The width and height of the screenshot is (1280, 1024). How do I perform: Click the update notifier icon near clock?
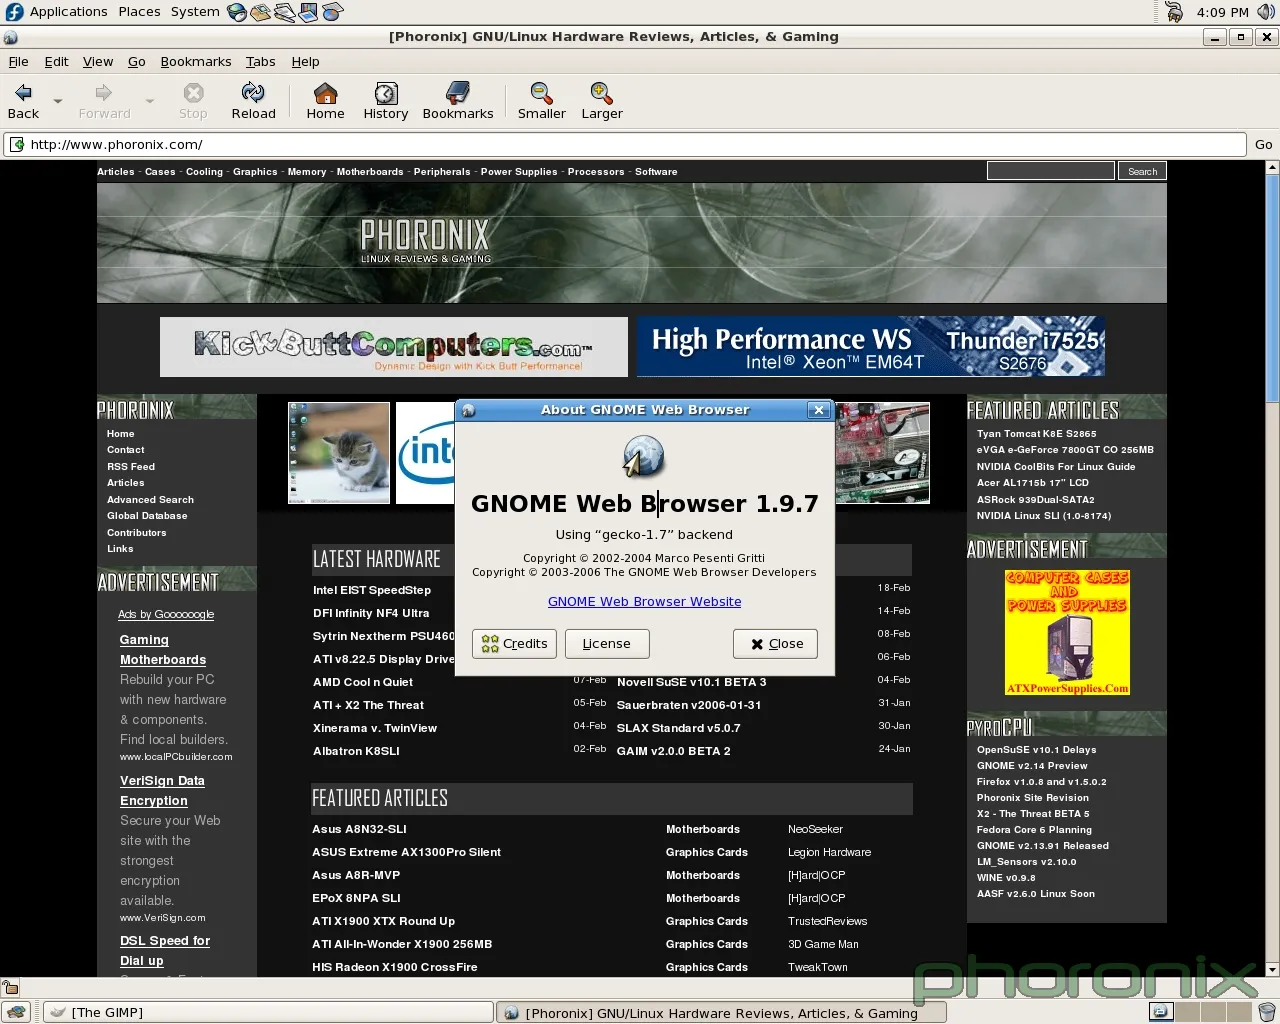click(1174, 12)
